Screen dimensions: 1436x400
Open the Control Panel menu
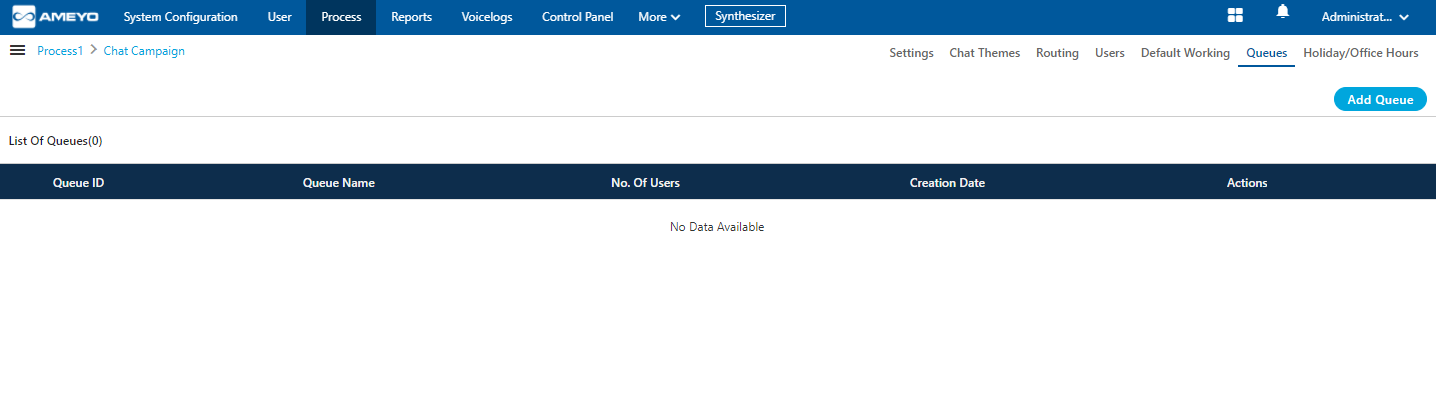click(577, 17)
